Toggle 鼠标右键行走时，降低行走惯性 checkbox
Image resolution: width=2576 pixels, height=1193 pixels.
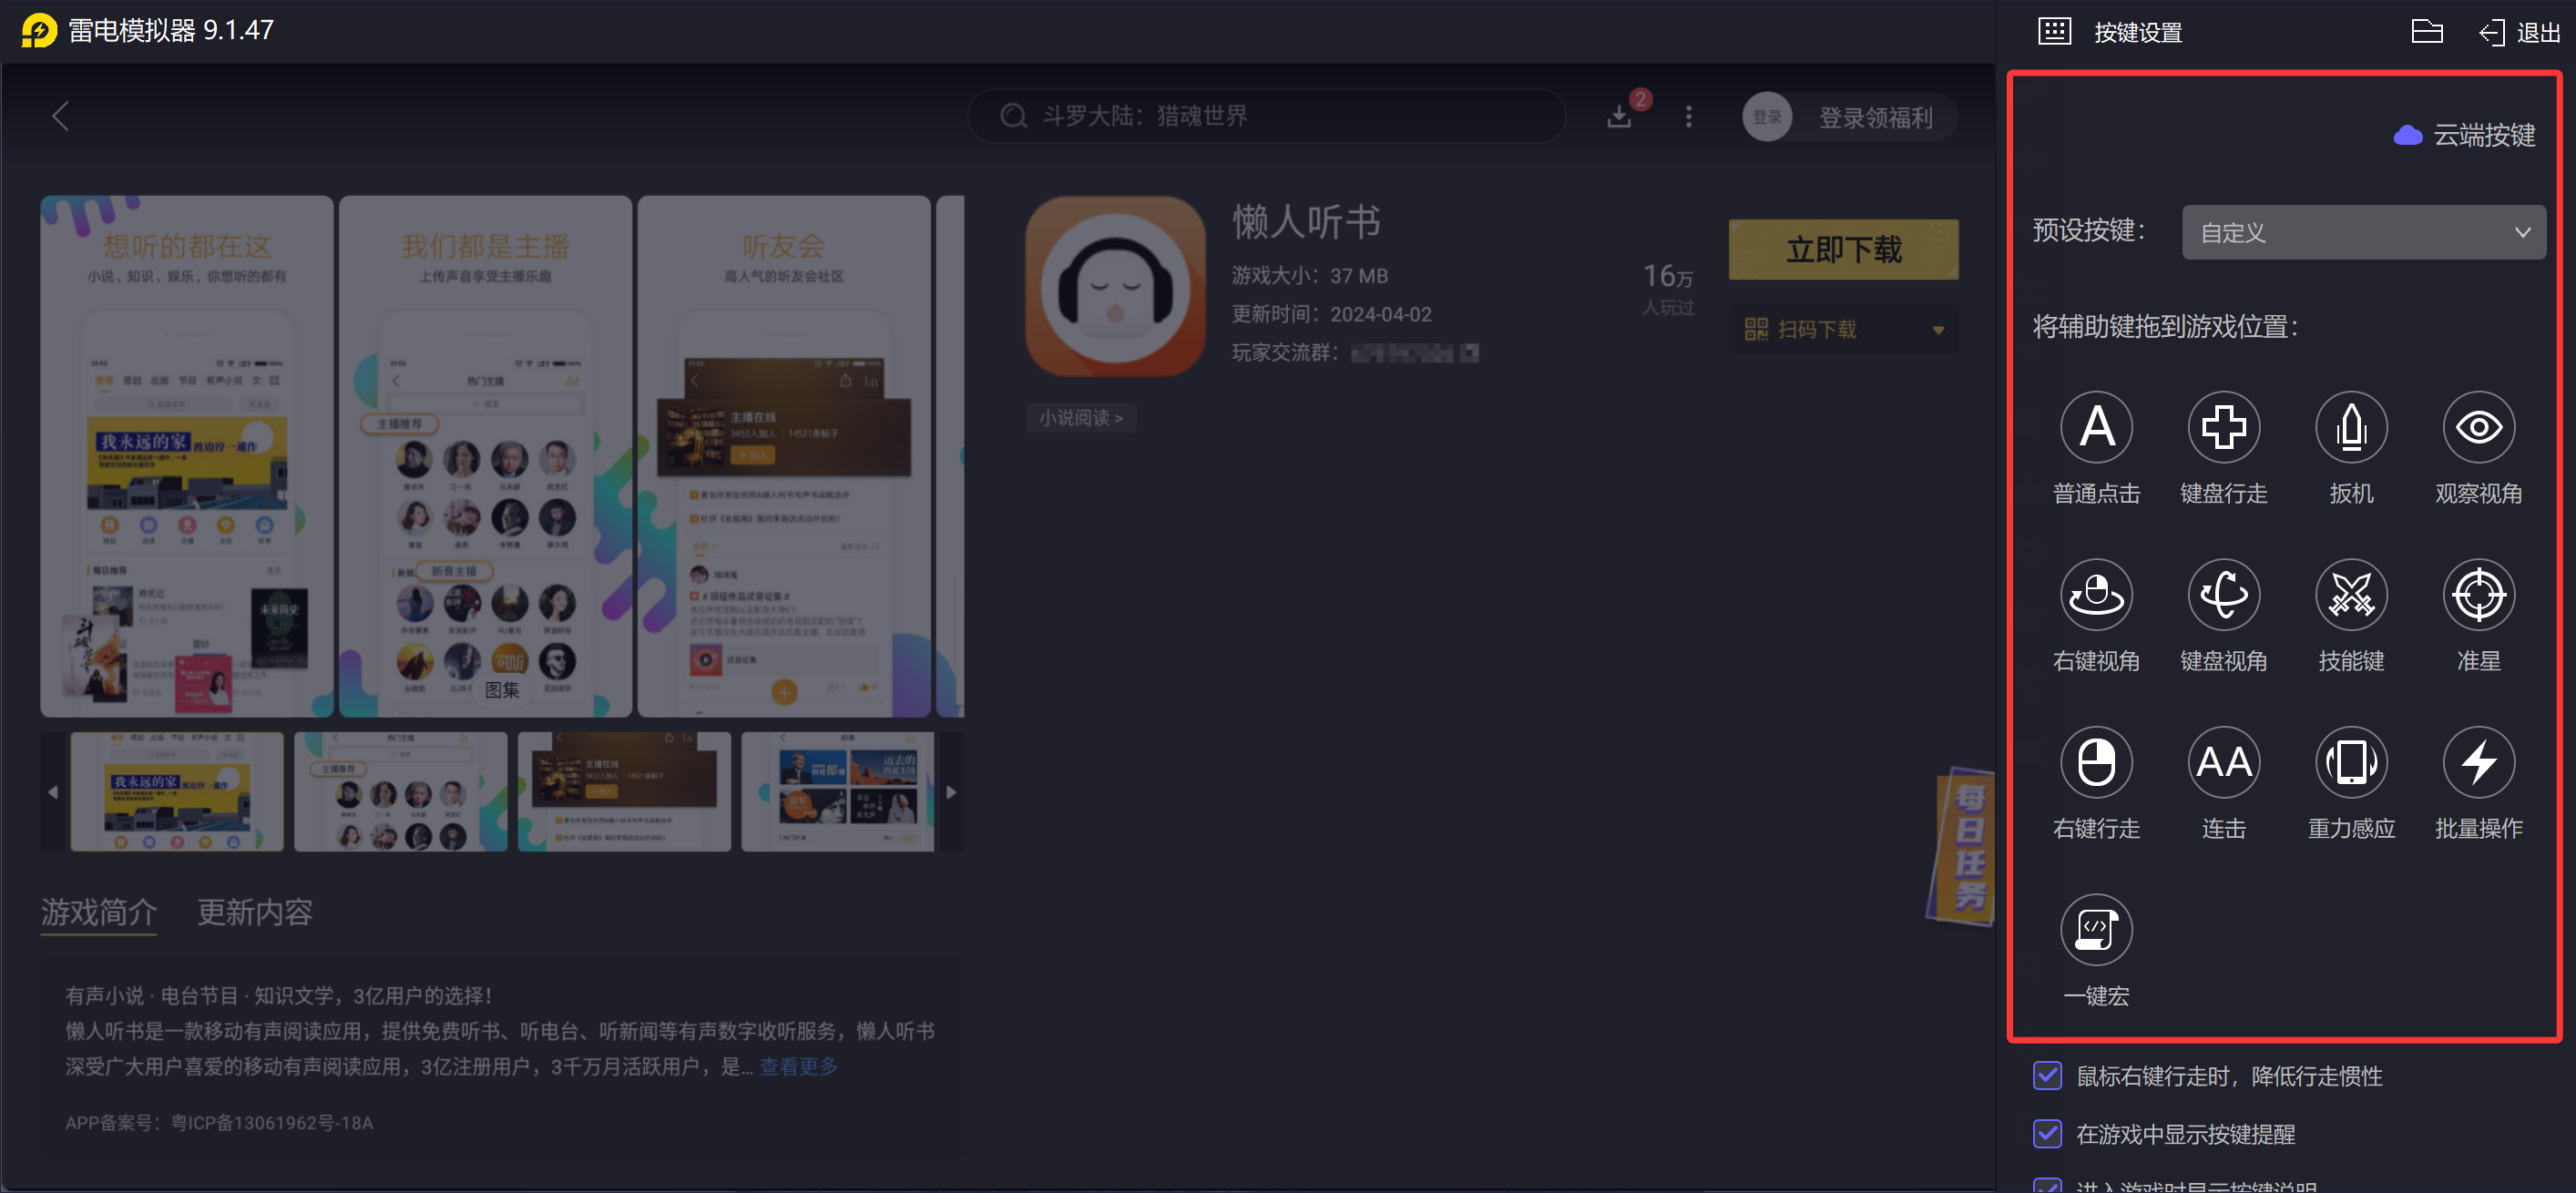[x=2047, y=1076]
